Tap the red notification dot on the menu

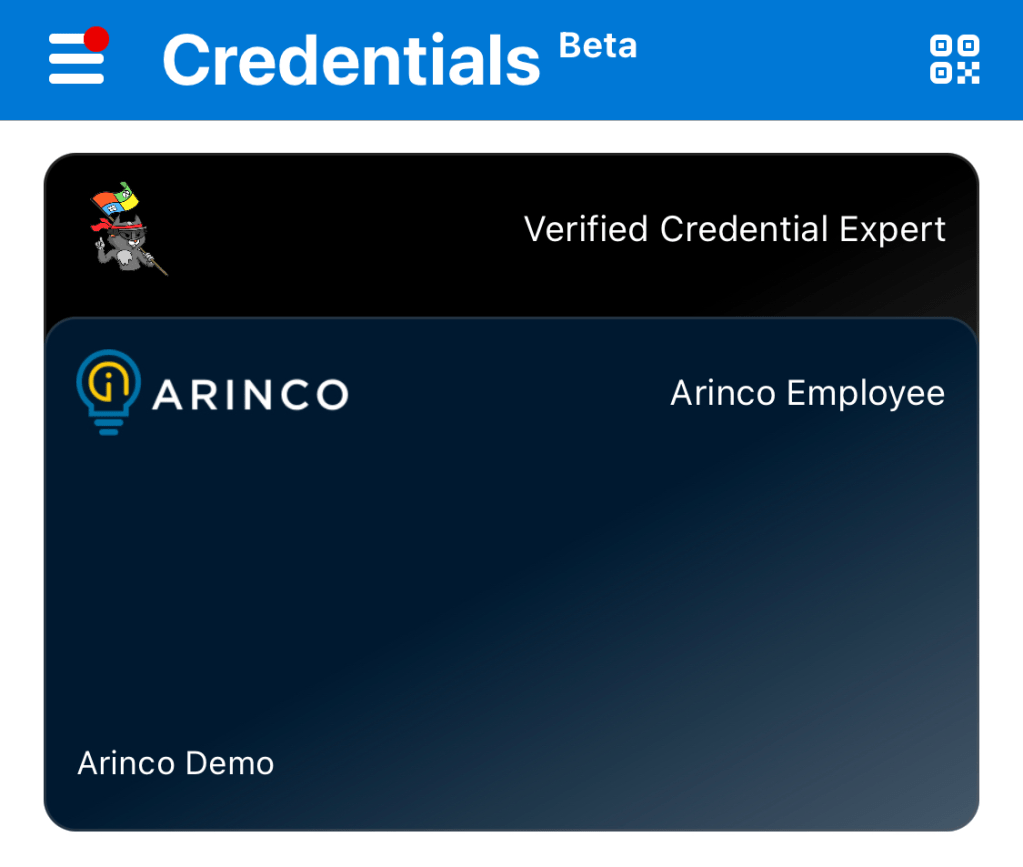coord(99,38)
